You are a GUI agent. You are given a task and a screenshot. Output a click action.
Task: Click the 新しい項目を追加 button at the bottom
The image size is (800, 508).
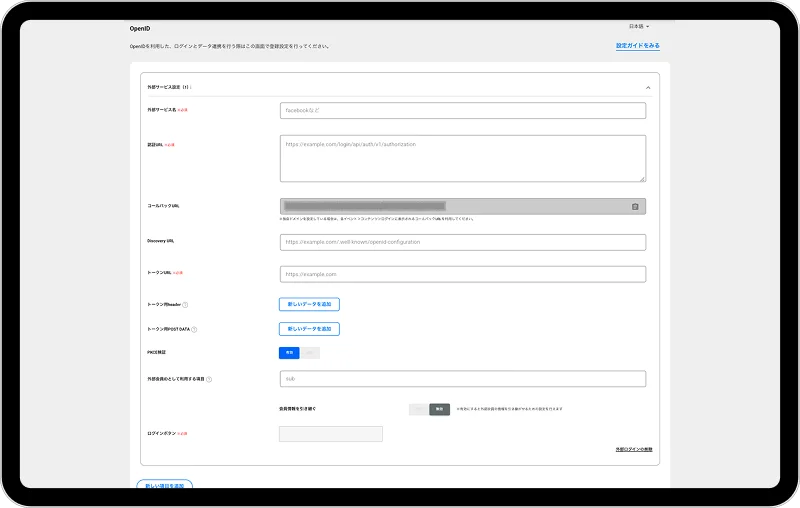pos(164,485)
